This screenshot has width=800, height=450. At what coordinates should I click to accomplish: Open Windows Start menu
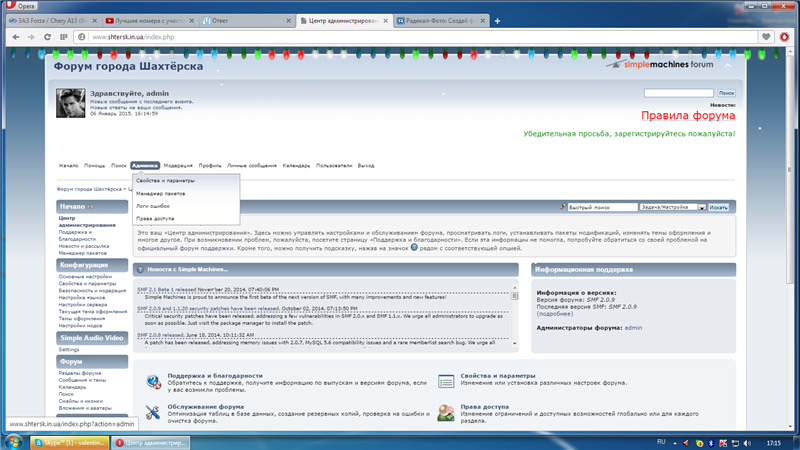pos(13,442)
